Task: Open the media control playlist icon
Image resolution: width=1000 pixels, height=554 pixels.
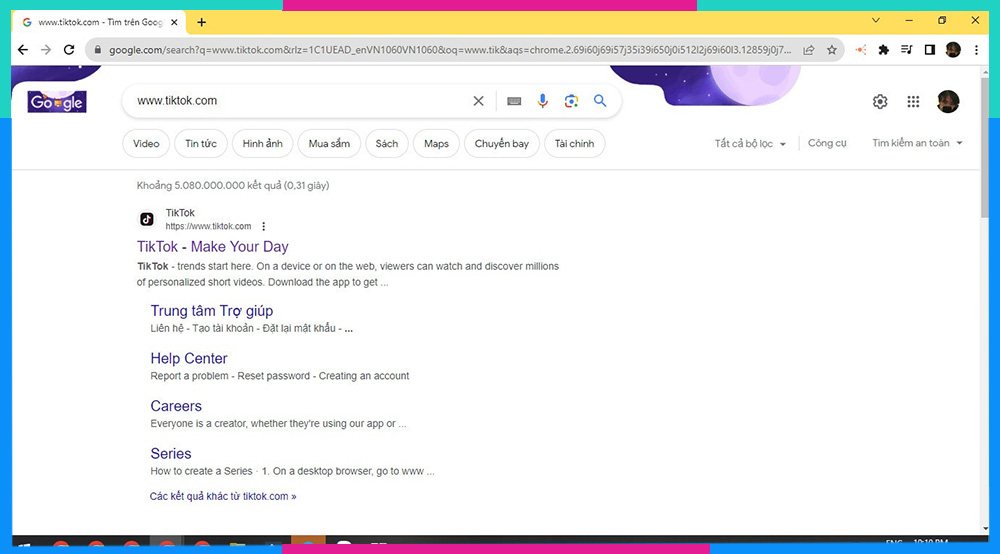Action: [x=906, y=50]
